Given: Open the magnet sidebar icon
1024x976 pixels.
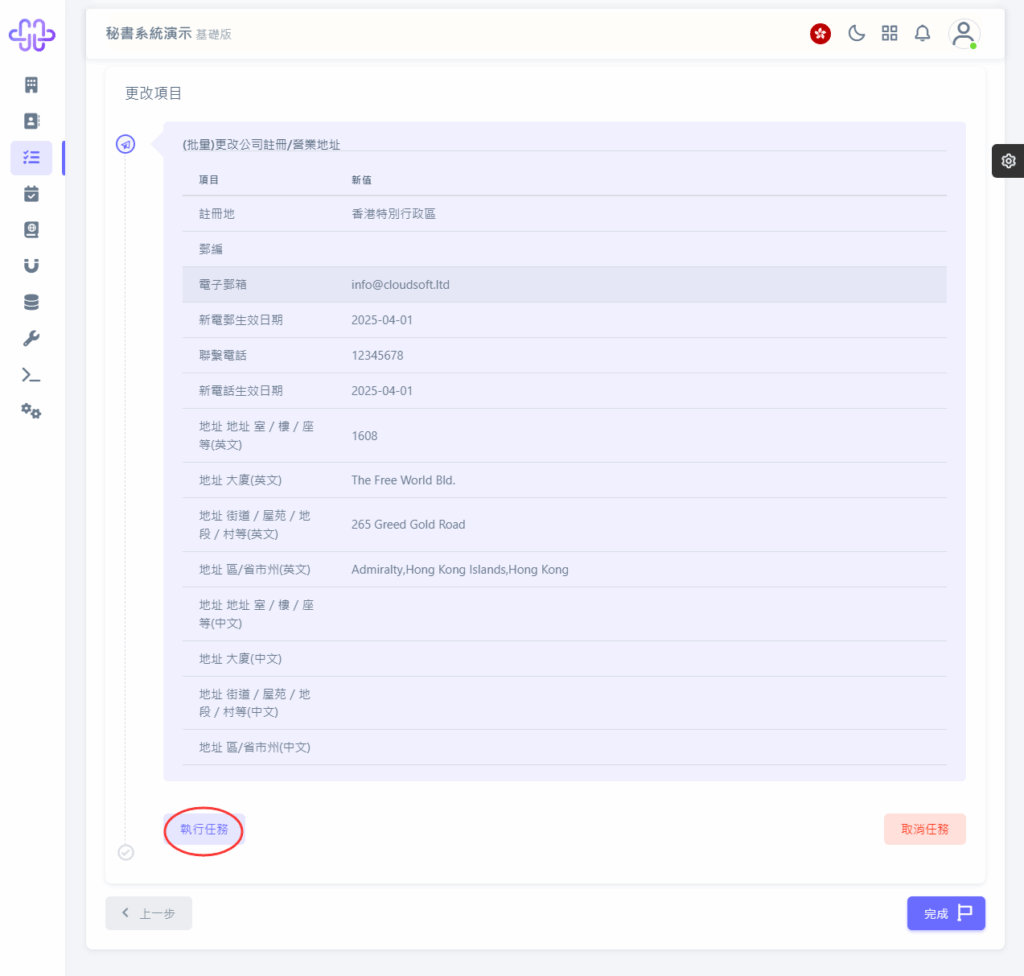Looking at the screenshot, I should click(31, 265).
